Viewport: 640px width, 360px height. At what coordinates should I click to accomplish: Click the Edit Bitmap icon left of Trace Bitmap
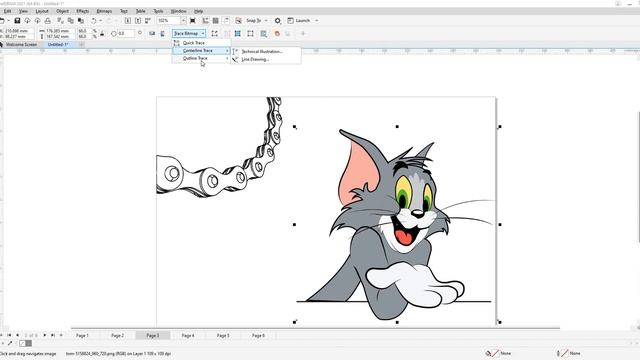(162, 33)
